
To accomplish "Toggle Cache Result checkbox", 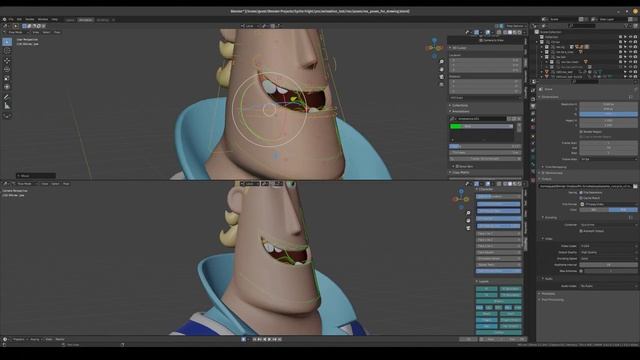I will click(x=581, y=198).
